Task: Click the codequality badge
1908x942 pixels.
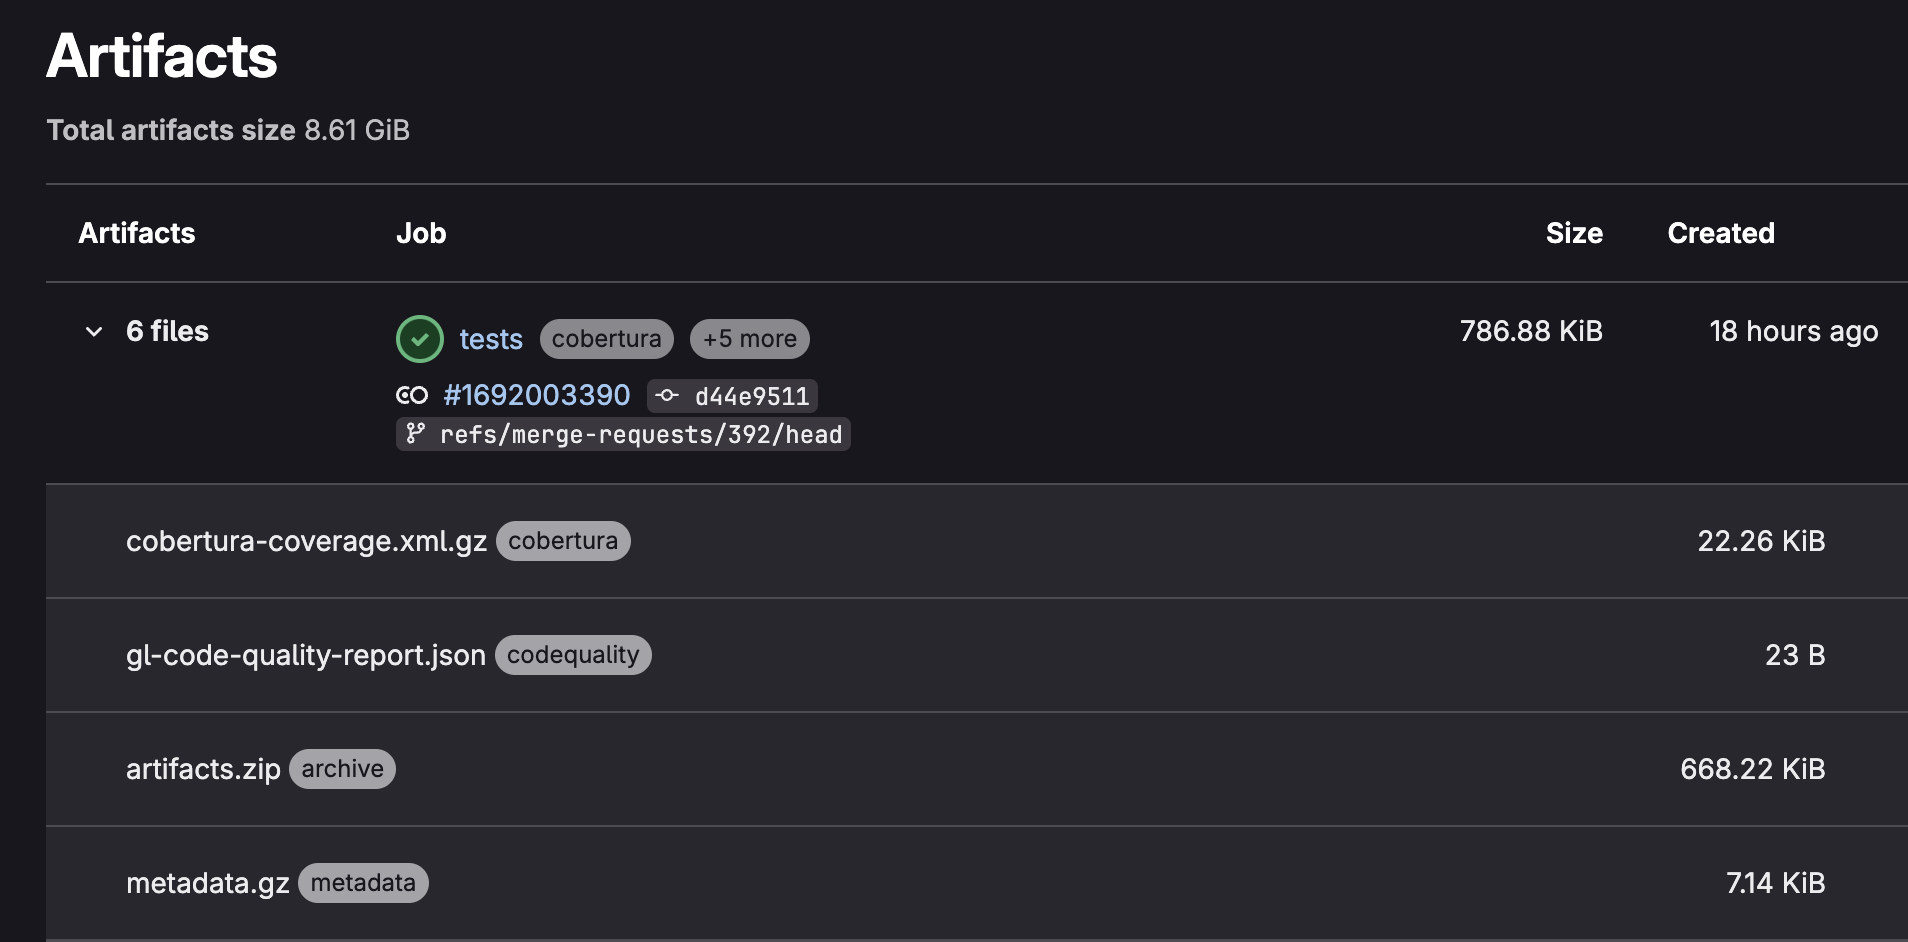Action: point(573,655)
